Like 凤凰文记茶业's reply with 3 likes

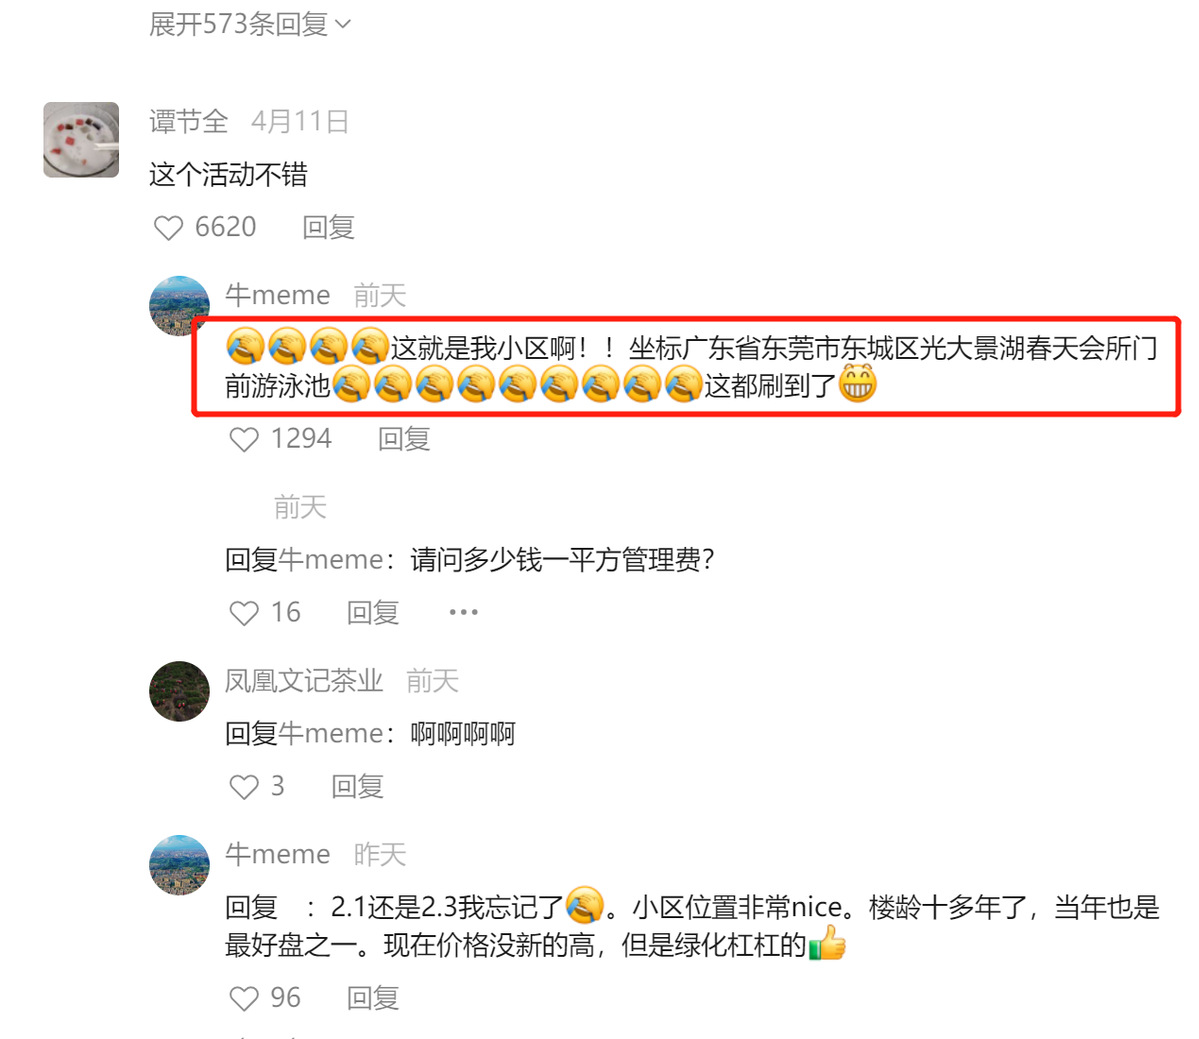[x=244, y=787]
